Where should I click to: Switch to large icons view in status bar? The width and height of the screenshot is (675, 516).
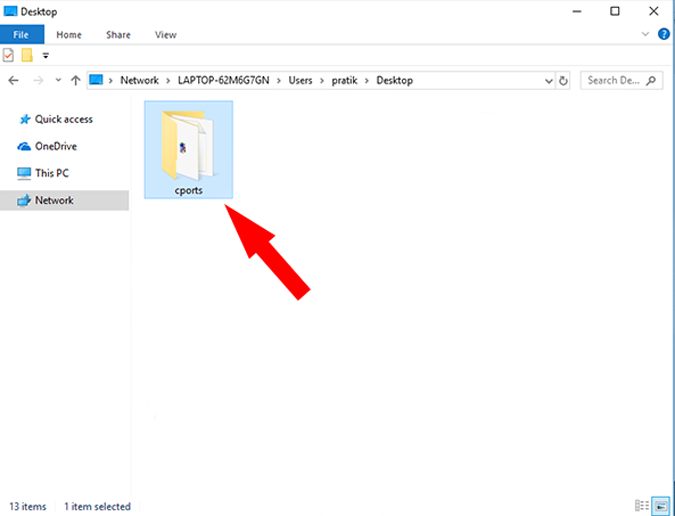[x=661, y=506]
